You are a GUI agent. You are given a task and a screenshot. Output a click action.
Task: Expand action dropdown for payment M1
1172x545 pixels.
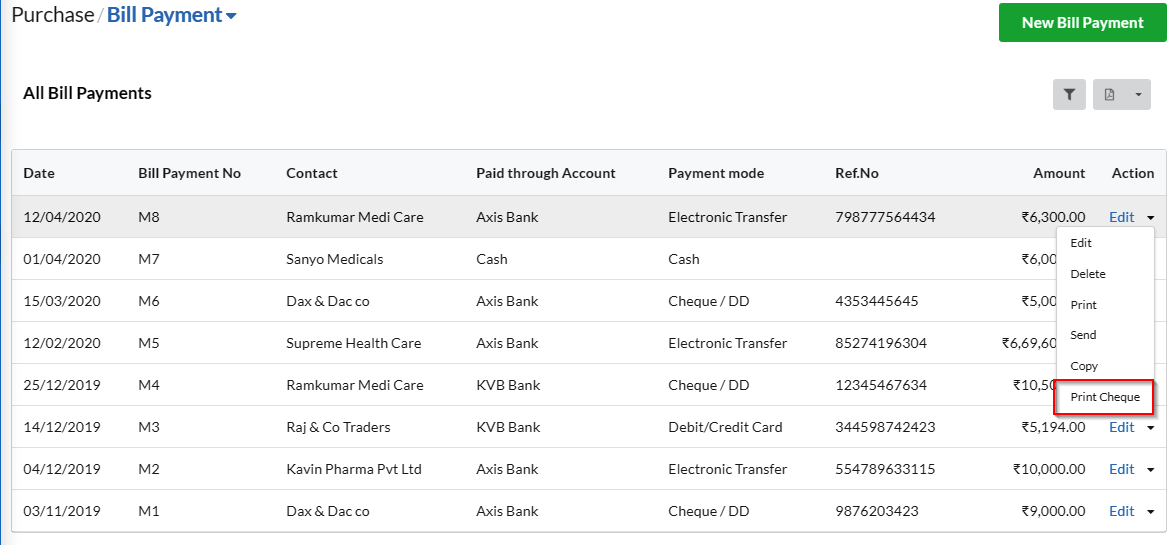click(x=1150, y=512)
